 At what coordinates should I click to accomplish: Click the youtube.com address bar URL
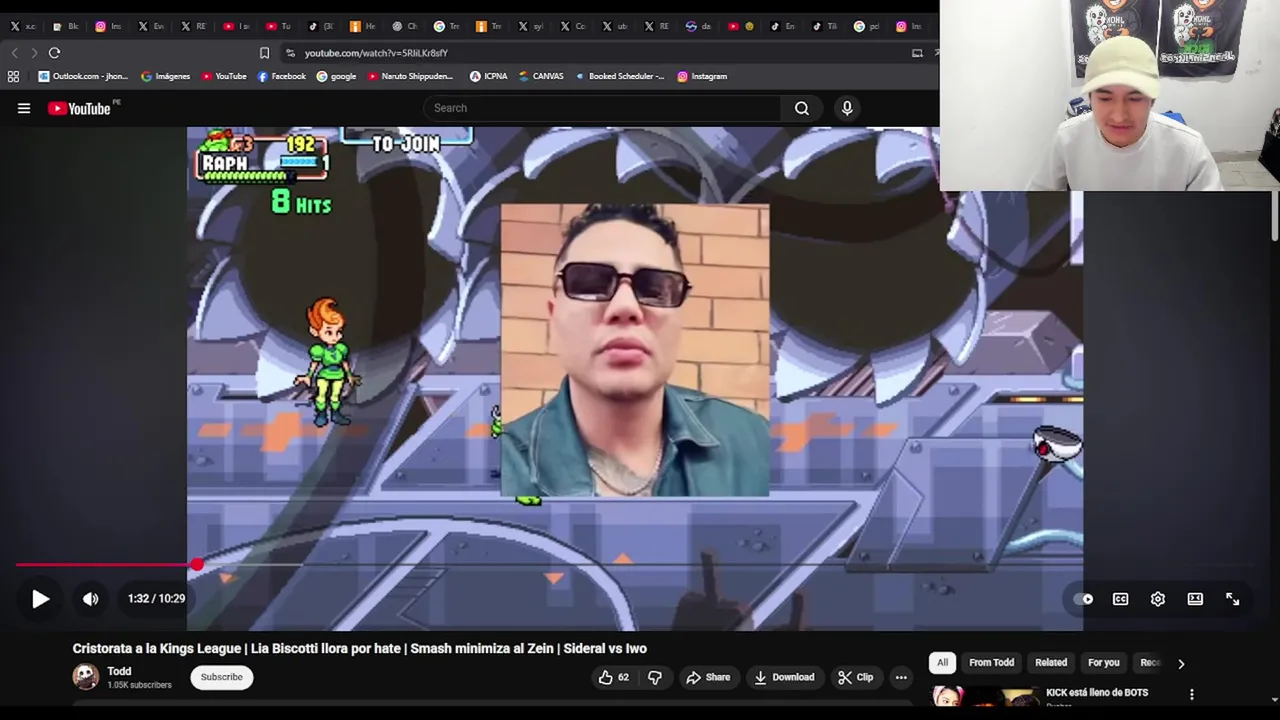[376, 53]
